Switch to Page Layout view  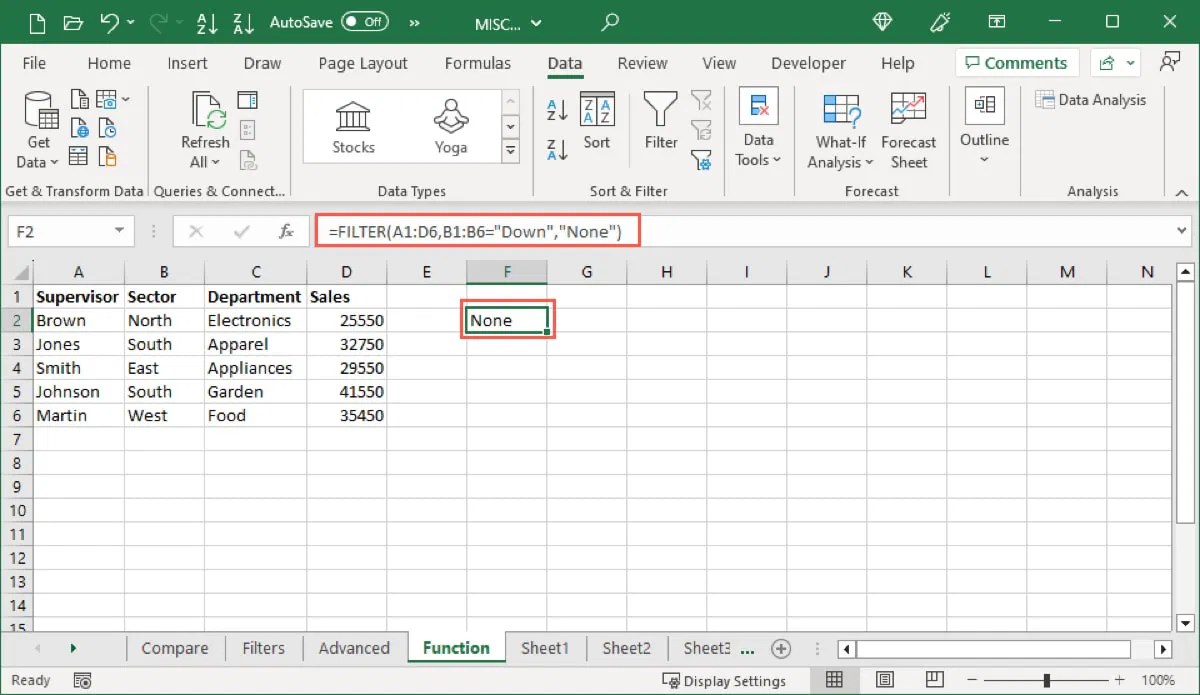[x=884, y=677]
